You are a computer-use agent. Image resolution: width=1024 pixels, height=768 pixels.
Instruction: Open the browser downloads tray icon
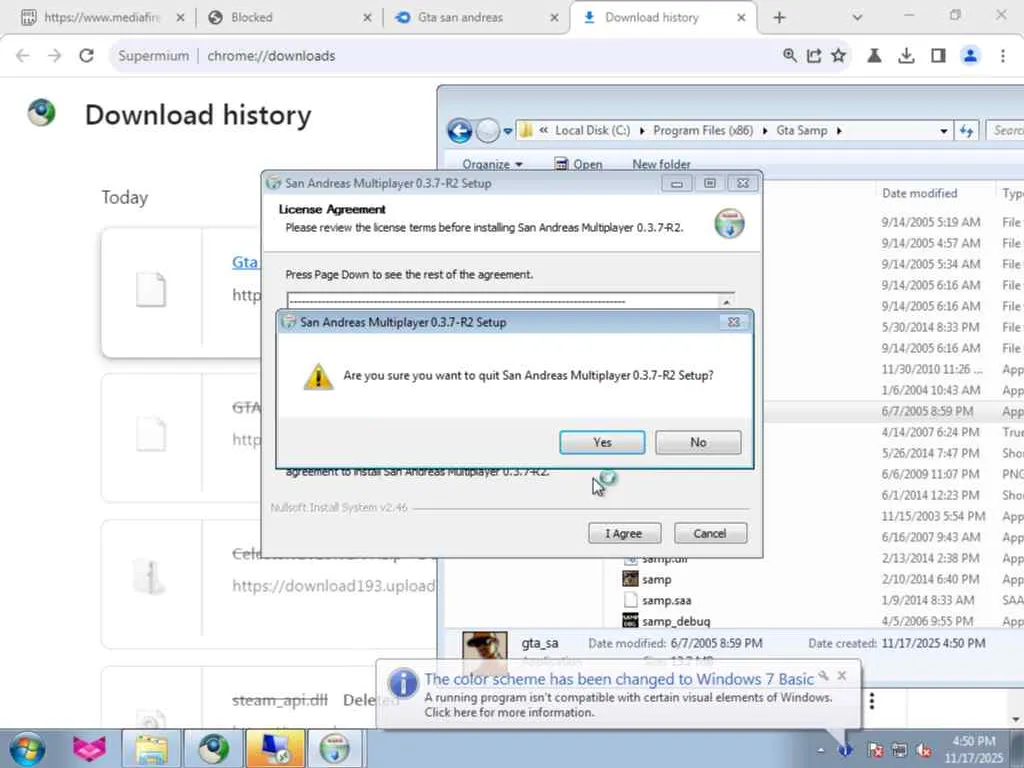(906, 56)
